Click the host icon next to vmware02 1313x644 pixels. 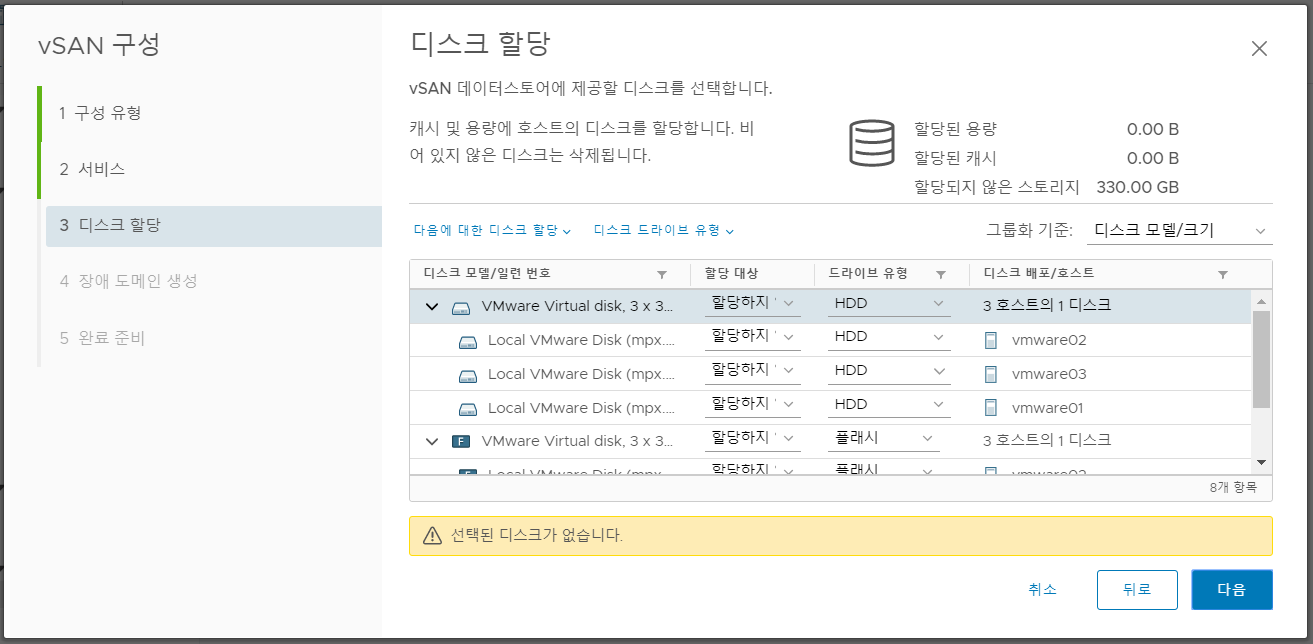(x=991, y=340)
